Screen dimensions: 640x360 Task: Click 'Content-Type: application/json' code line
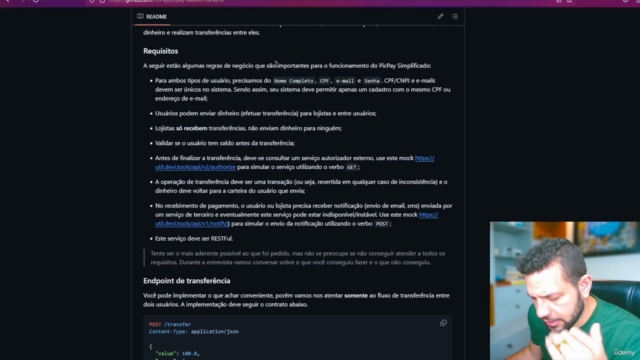[x=194, y=332]
